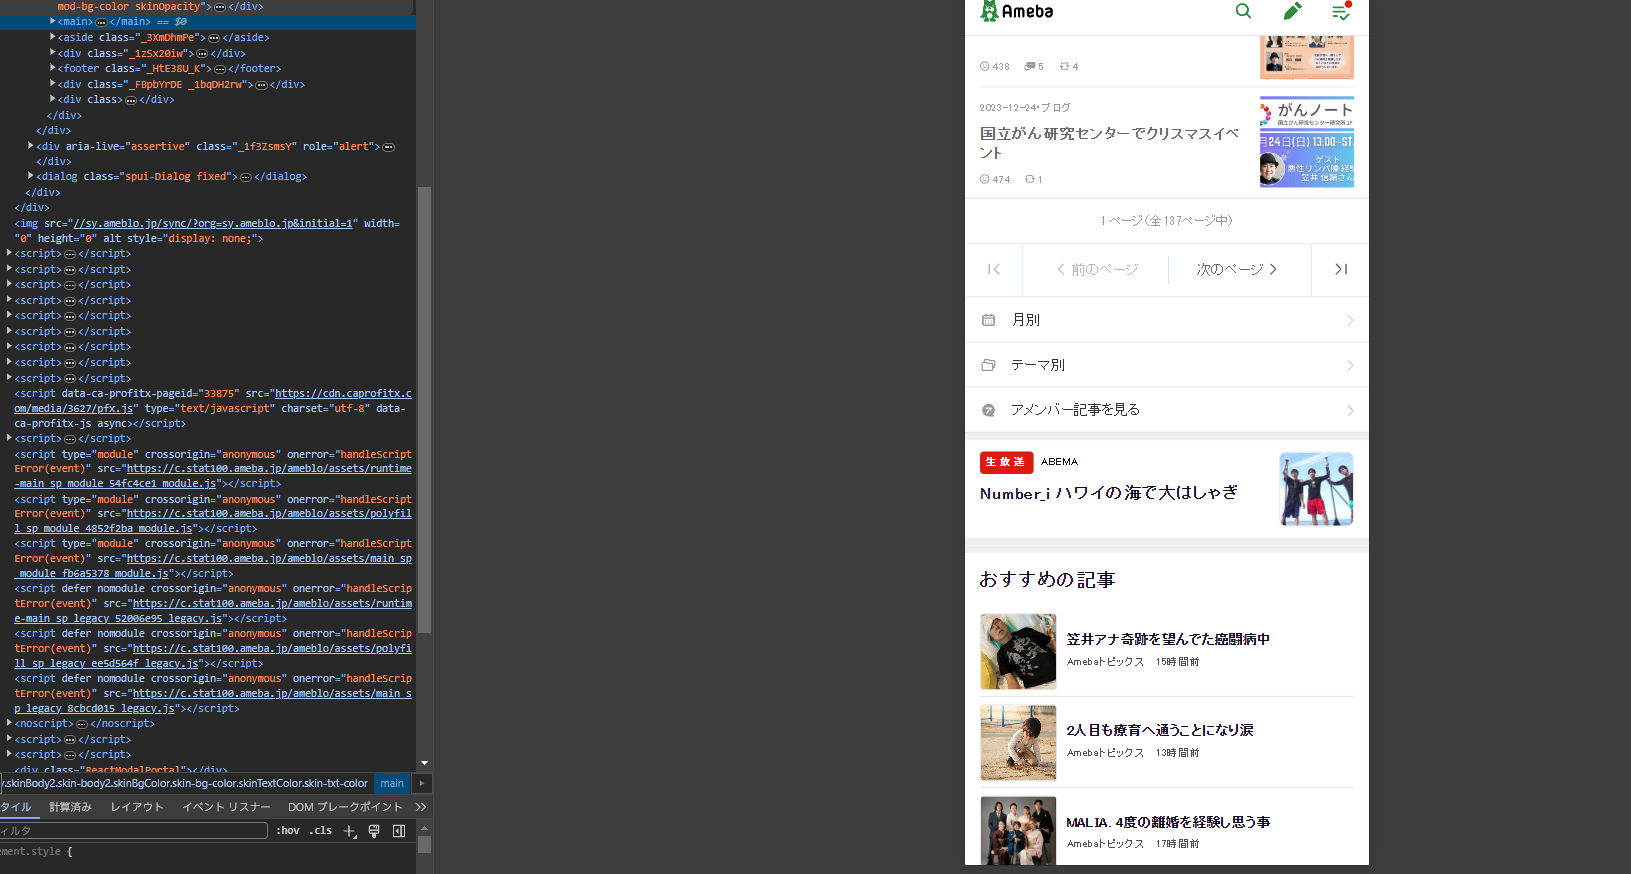Click the 438 view count icon
Viewport: 1631px width, 874px height.
click(x=985, y=67)
